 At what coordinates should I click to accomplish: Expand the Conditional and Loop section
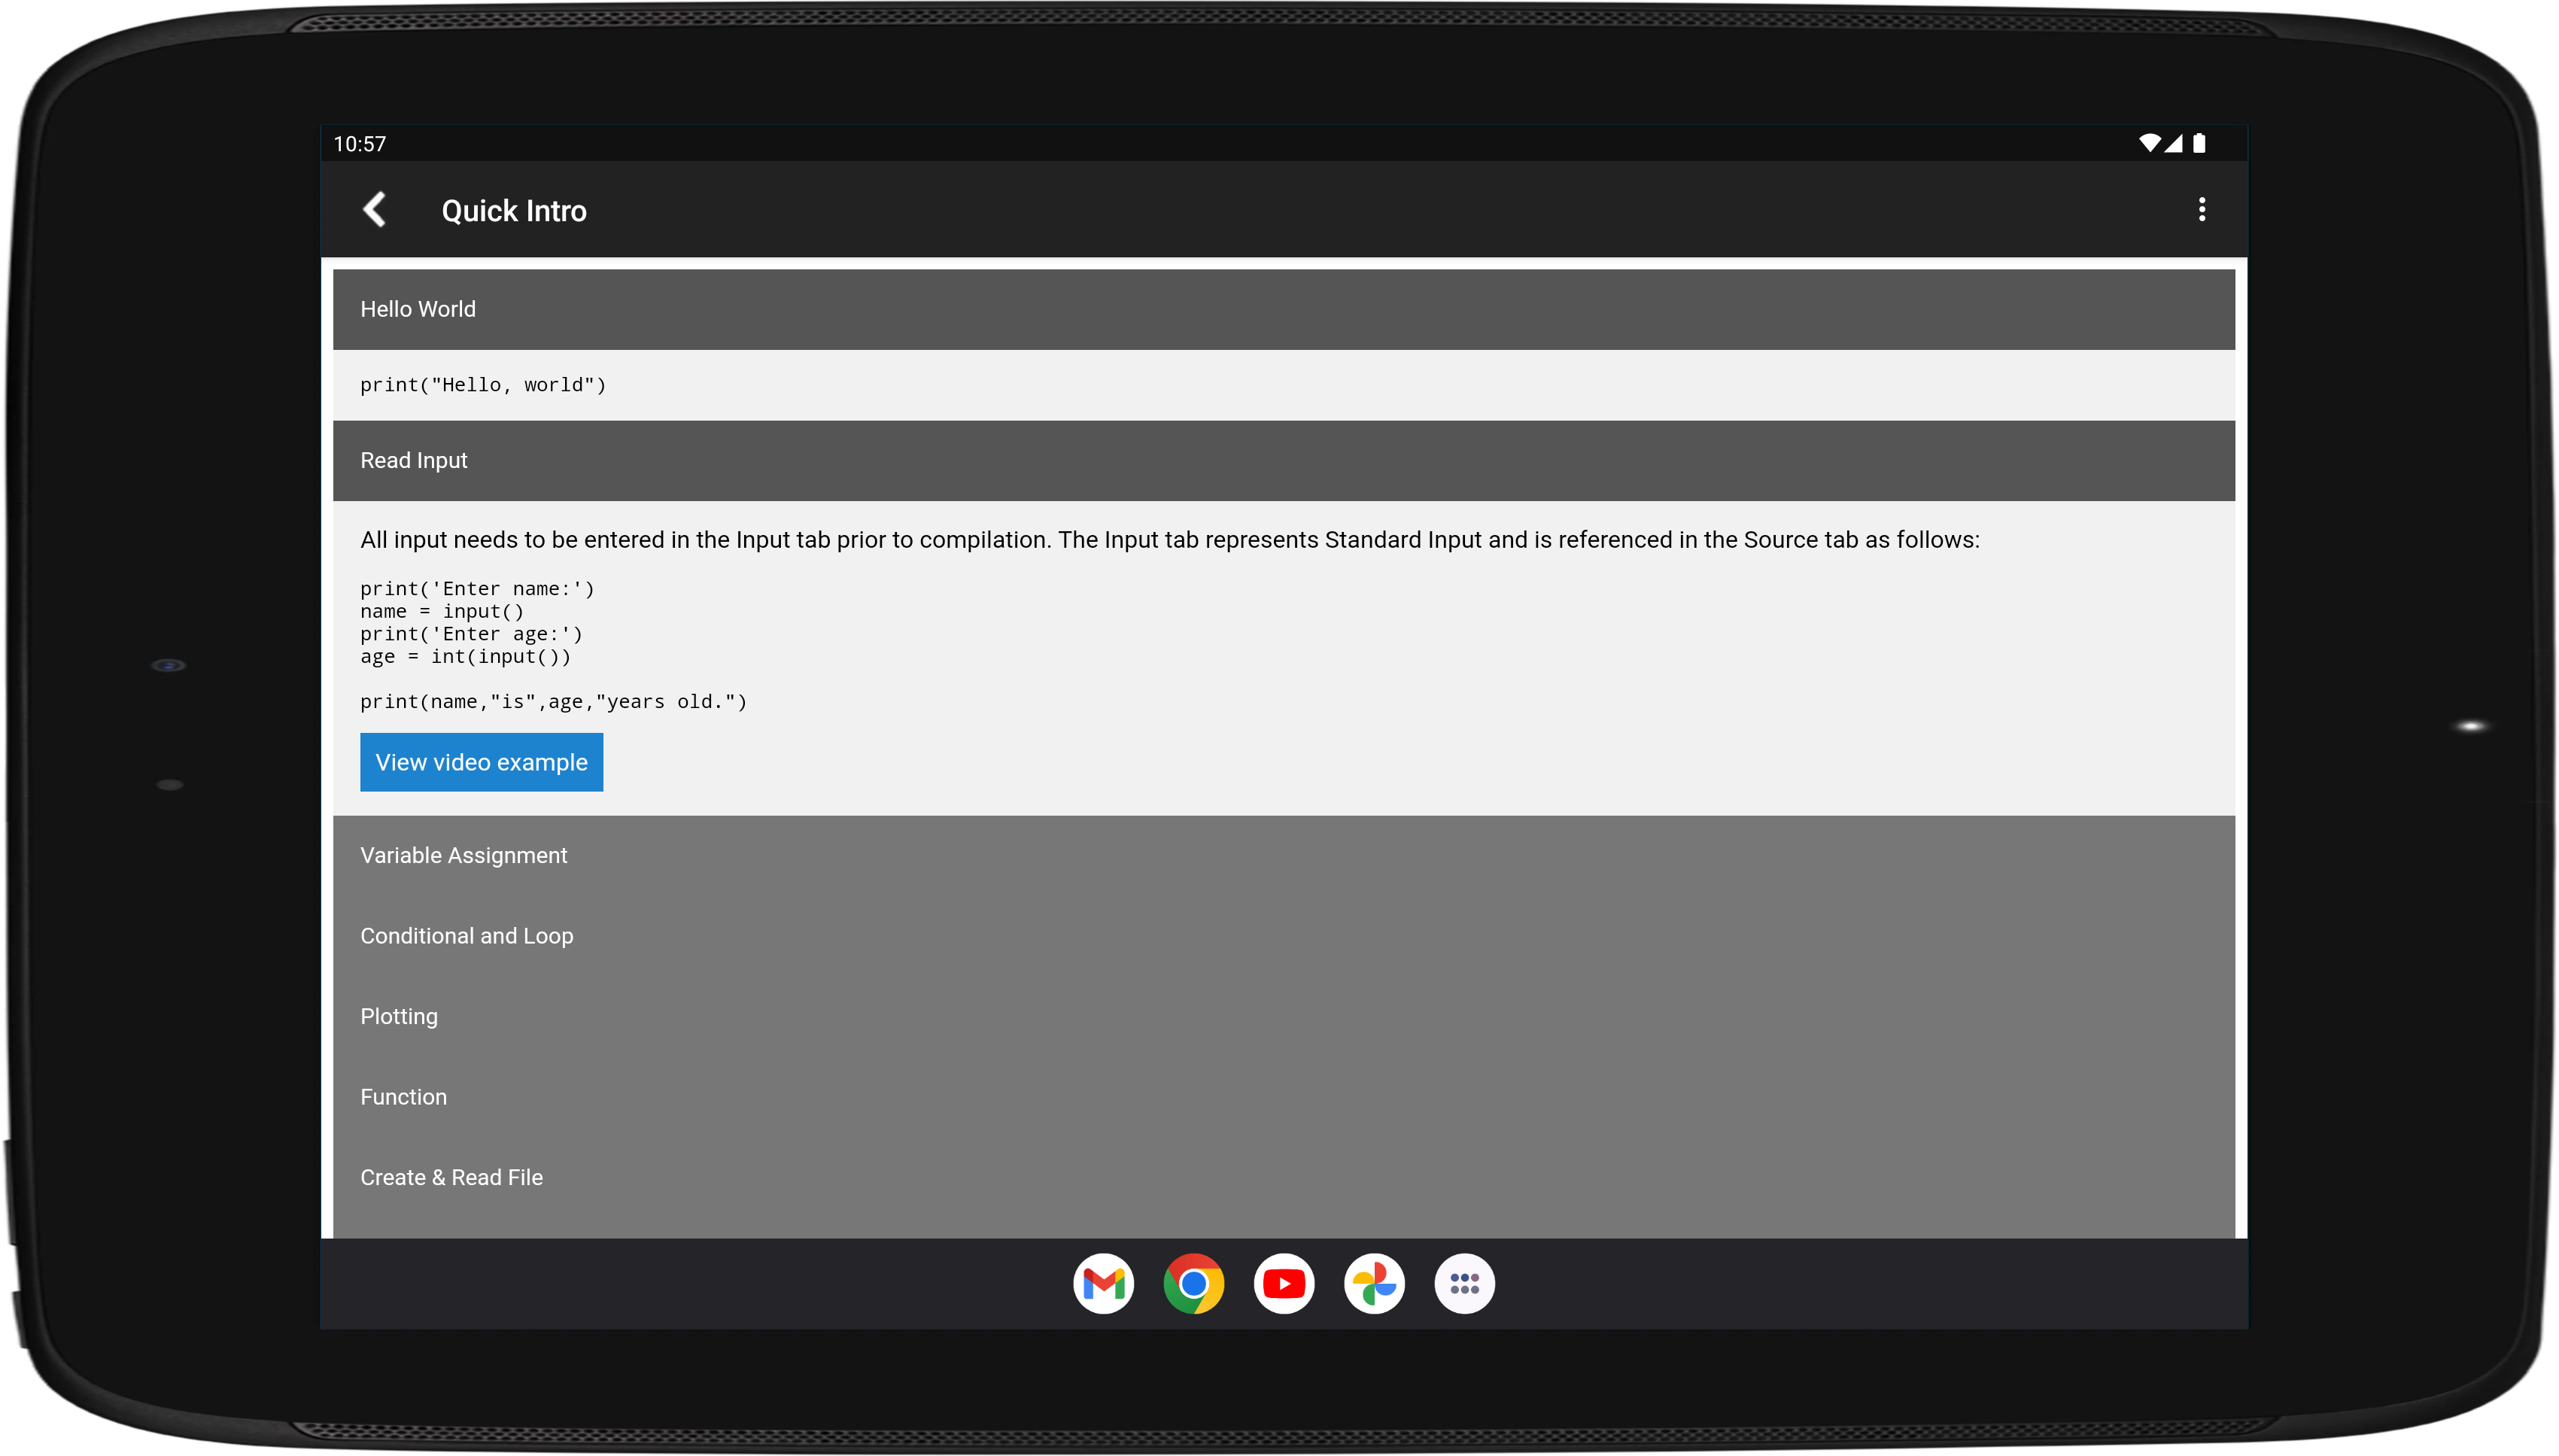click(1283, 936)
